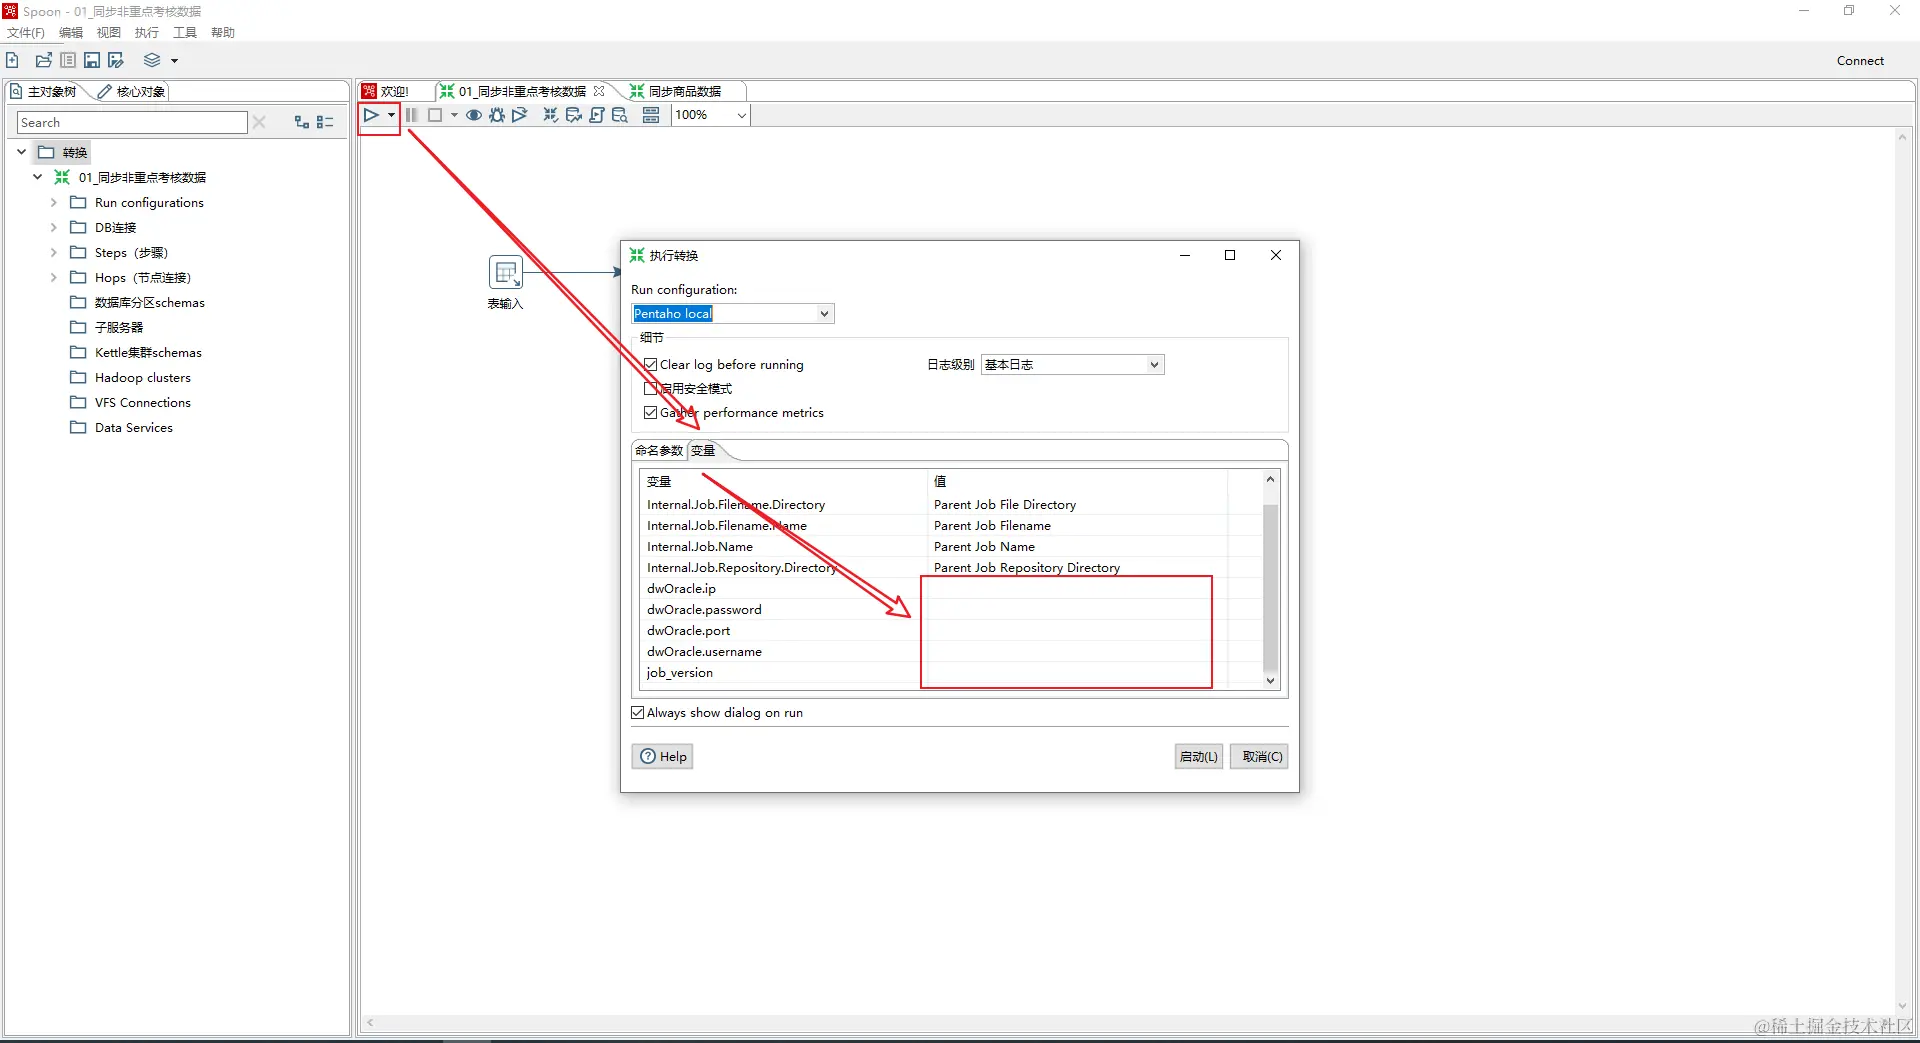Open the 欢迎! tab
Screen dimensions: 1920x1043
coord(386,91)
